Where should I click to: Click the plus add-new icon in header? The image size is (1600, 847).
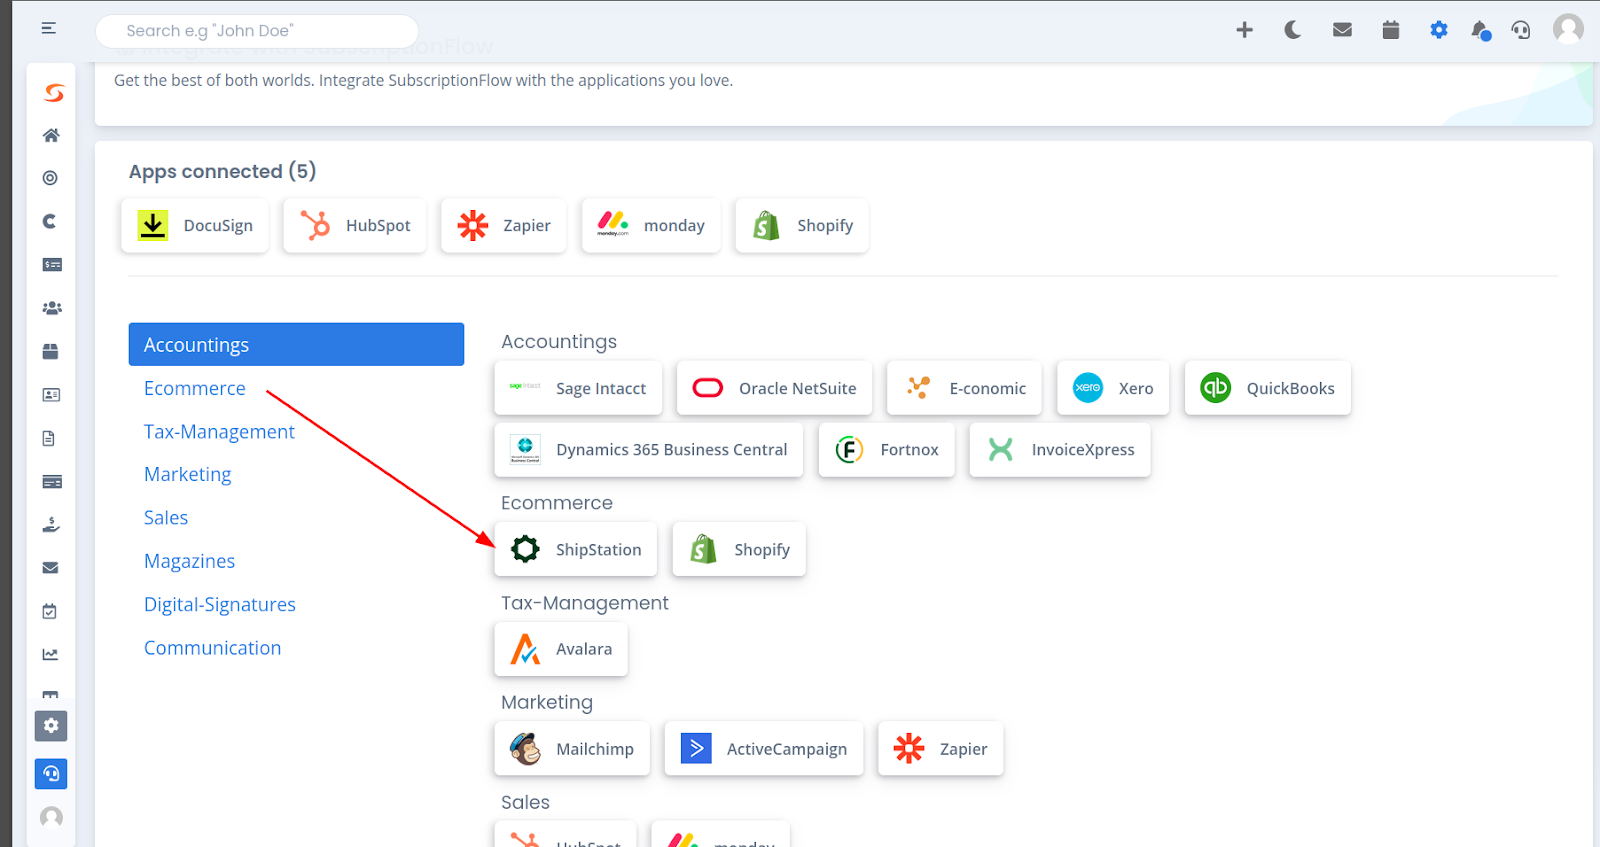[1244, 30]
